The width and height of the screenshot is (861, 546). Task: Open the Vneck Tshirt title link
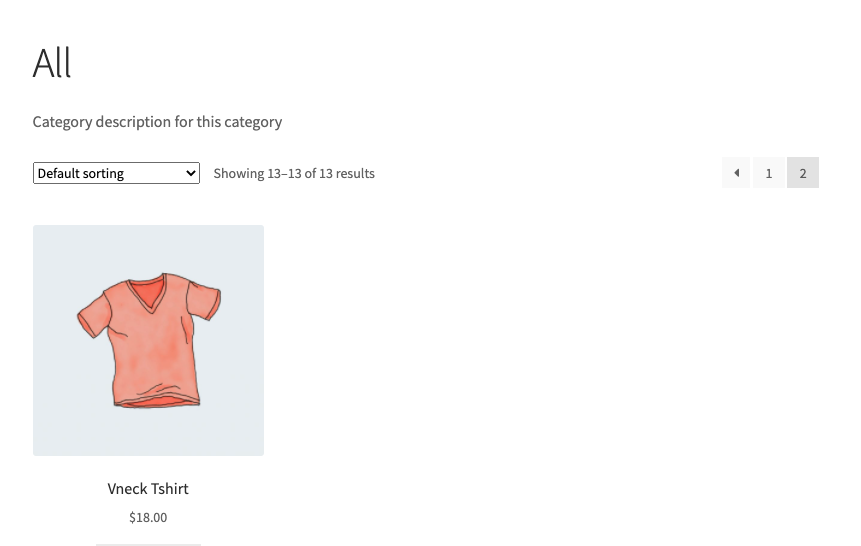148,488
